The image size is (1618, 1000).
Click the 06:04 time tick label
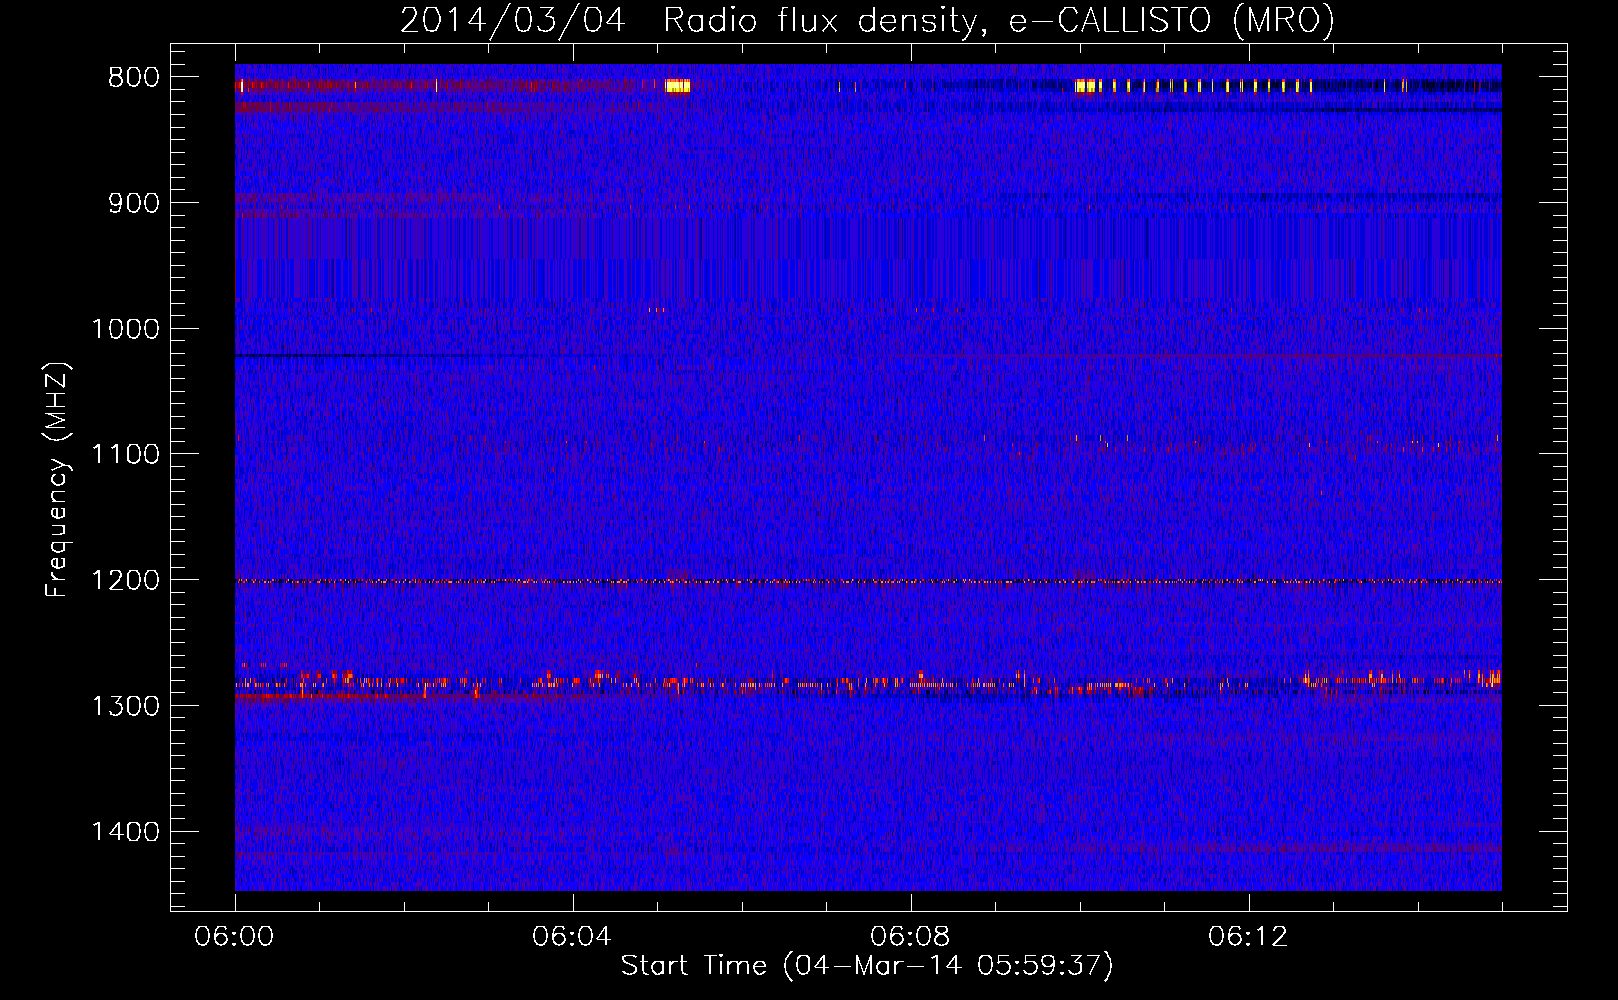click(x=572, y=937)
